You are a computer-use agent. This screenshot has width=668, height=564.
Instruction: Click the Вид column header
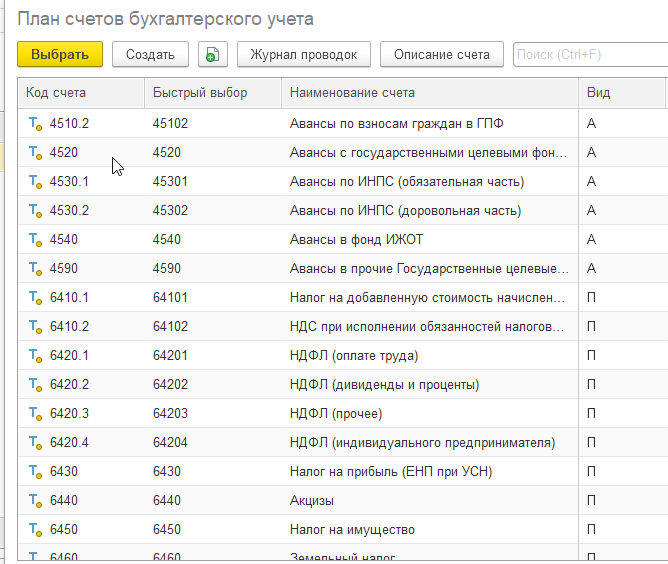(622, 93)
